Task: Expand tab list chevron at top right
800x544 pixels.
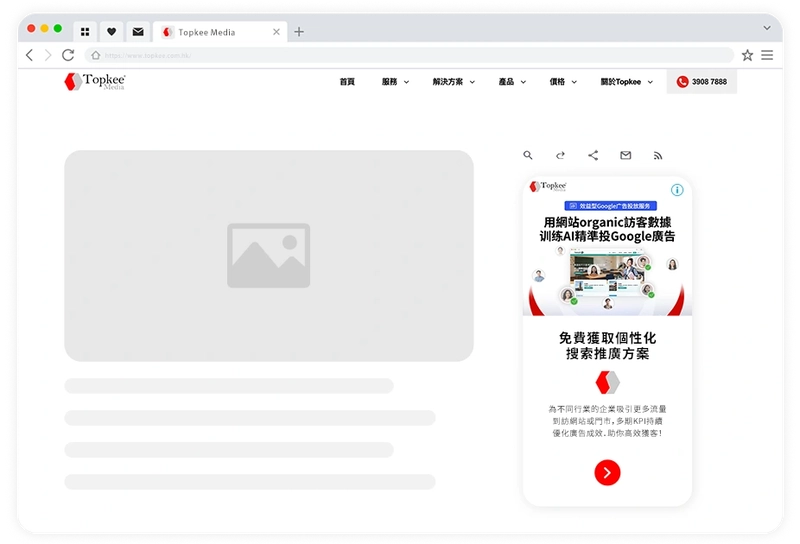Action: [x=767, y=28]
